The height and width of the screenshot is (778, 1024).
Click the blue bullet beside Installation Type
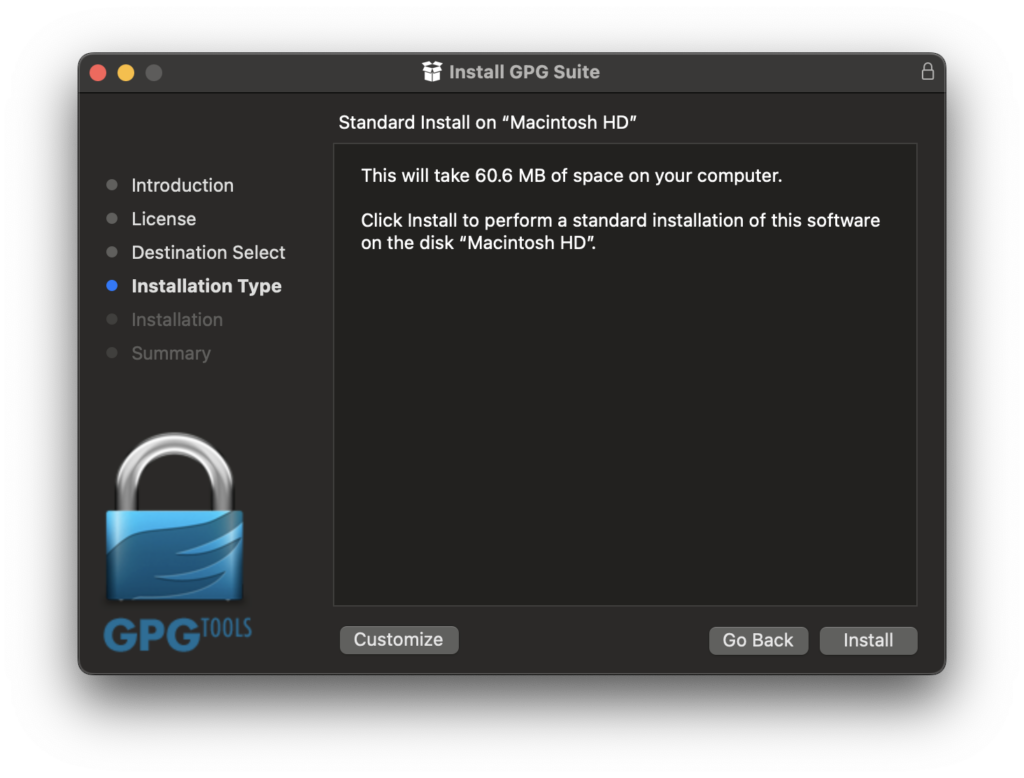(112, 286)
